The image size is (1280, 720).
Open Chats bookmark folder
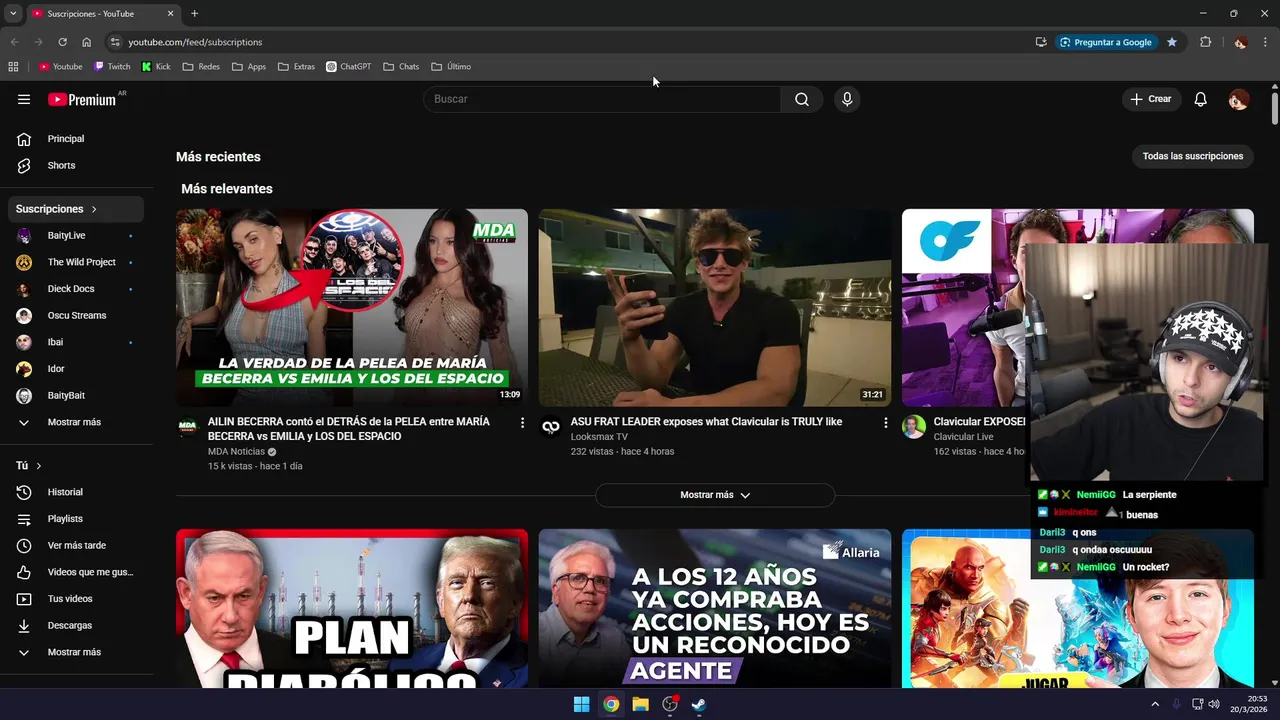401,67
